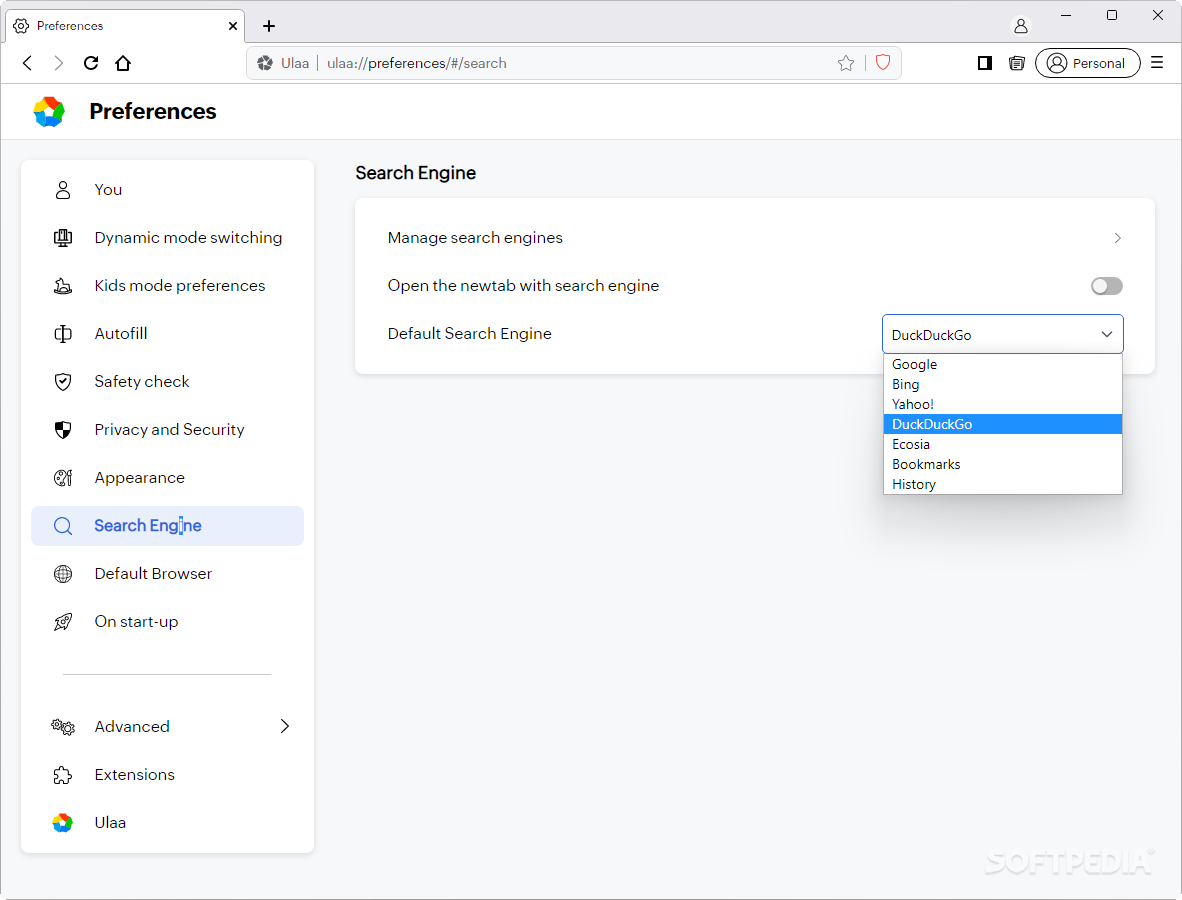Open the tab manager icon next to side panel
1182x900 pixels.
(x=1017, y=63)
